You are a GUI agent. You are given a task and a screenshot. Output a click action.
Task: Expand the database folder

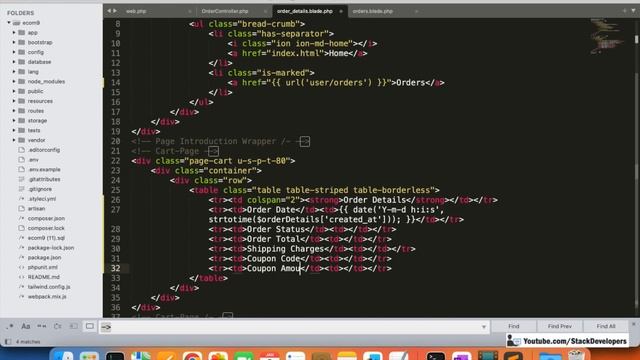14,62
